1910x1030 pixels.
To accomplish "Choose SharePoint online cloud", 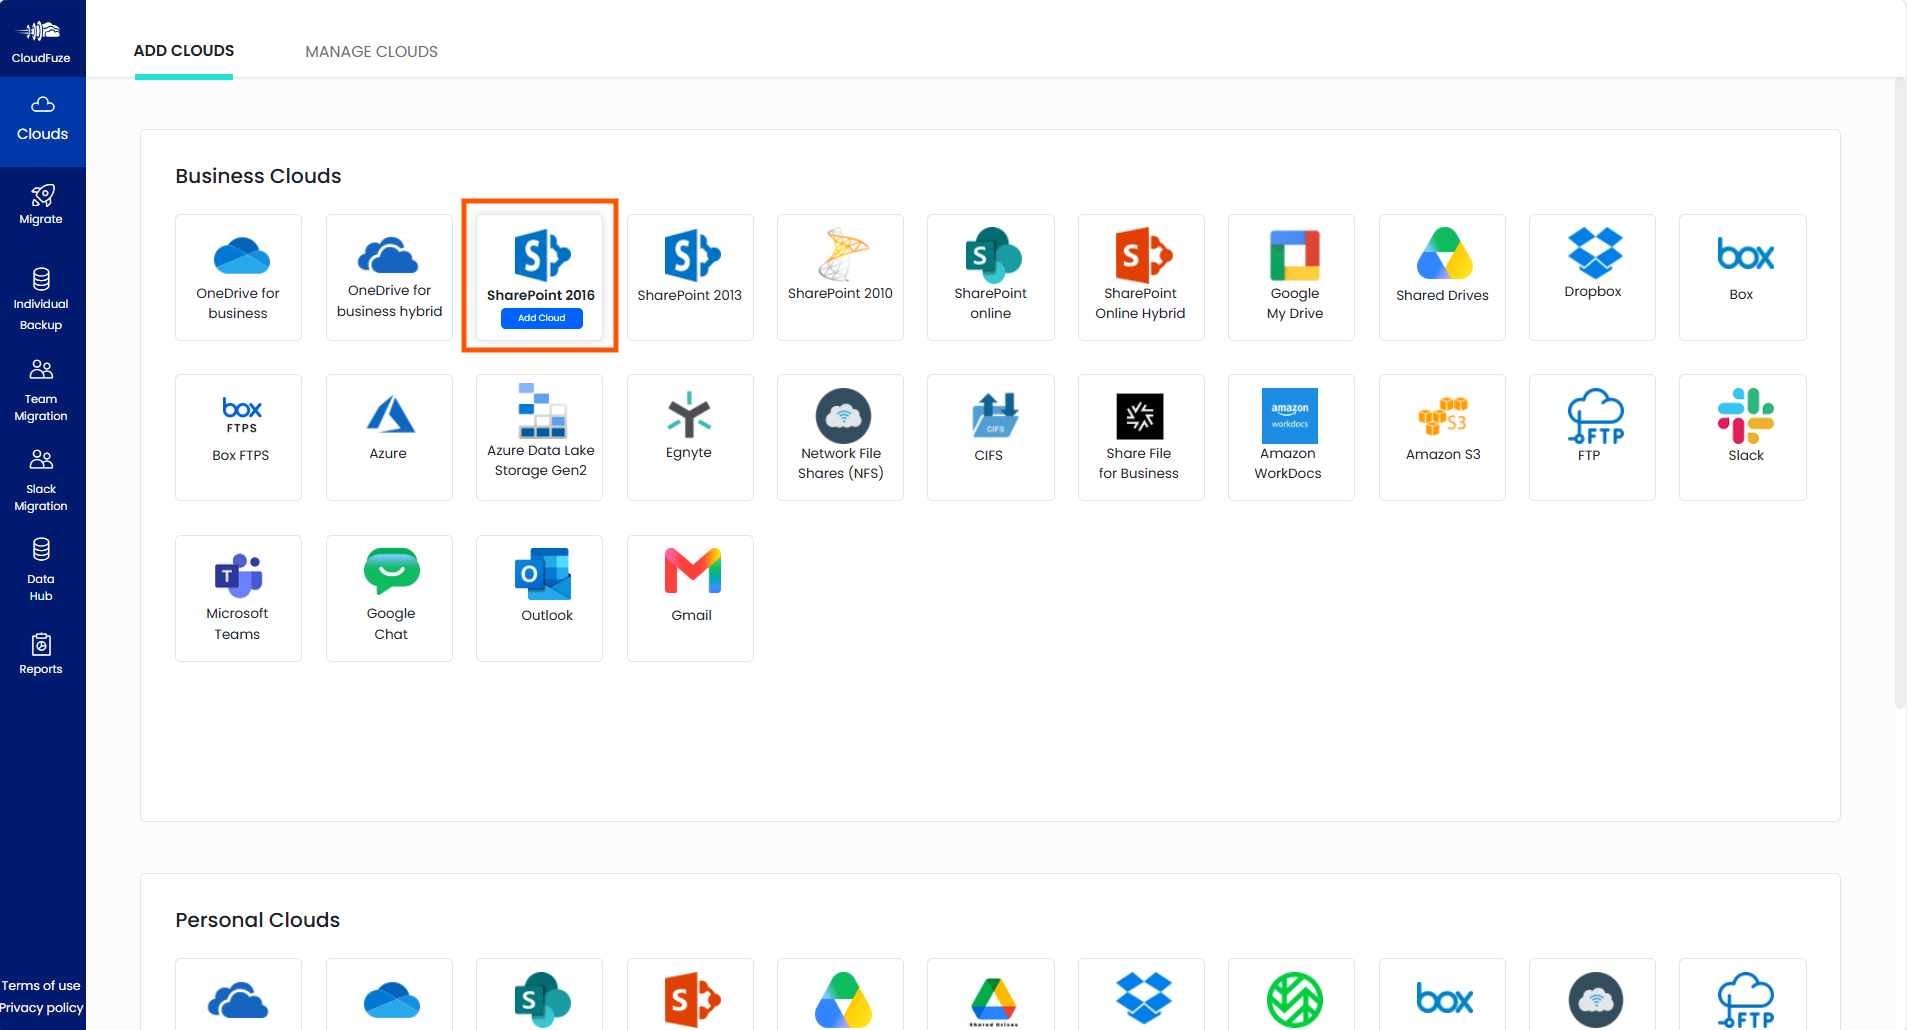I will 990,277.
